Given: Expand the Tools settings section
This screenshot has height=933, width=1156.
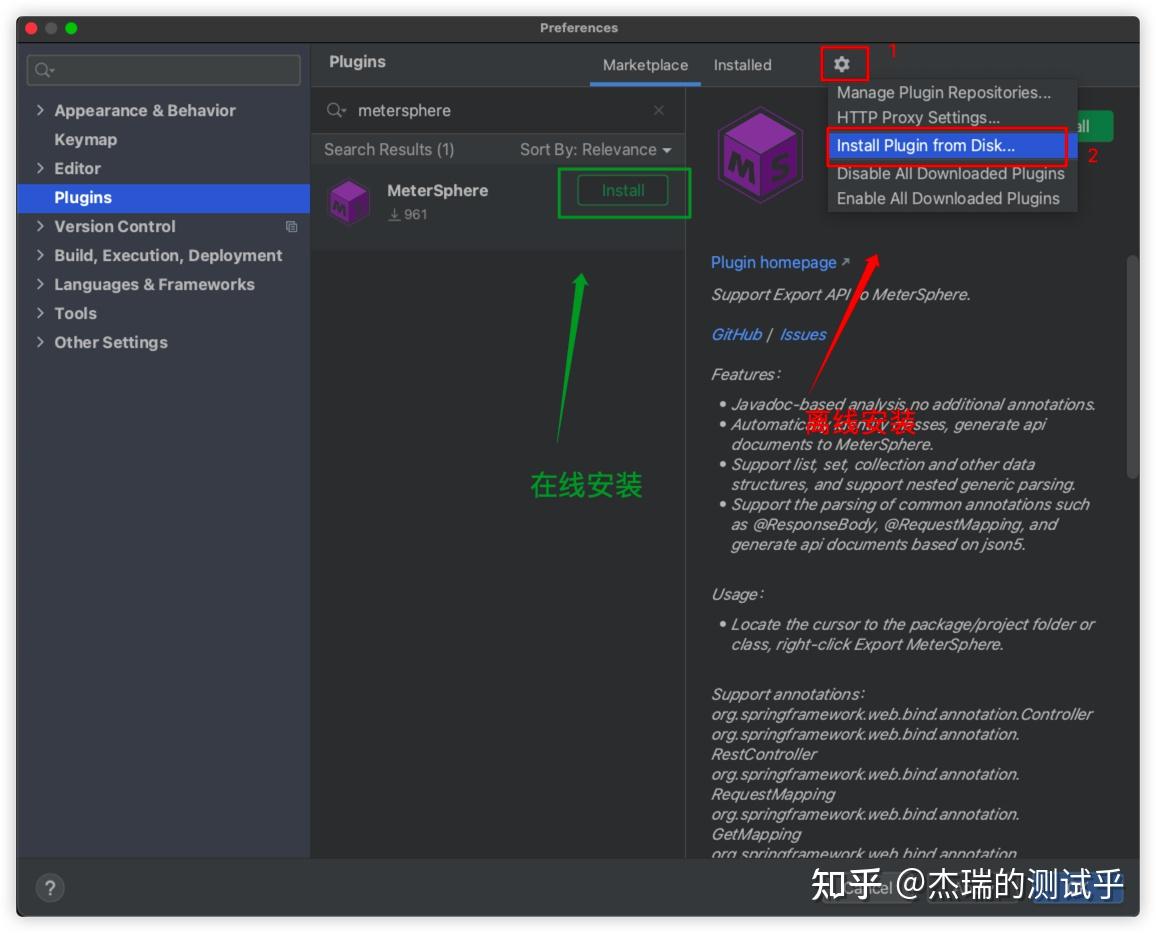Looking at the screenshot, I should click(x=40, y=313).
